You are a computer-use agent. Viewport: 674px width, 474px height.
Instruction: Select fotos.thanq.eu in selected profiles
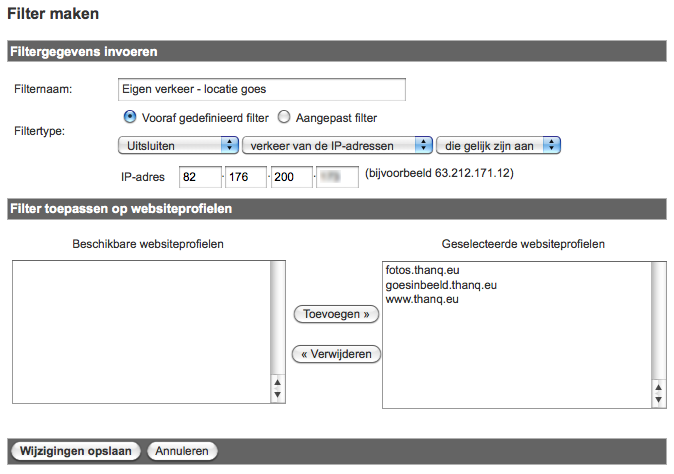tap(420, 270)
